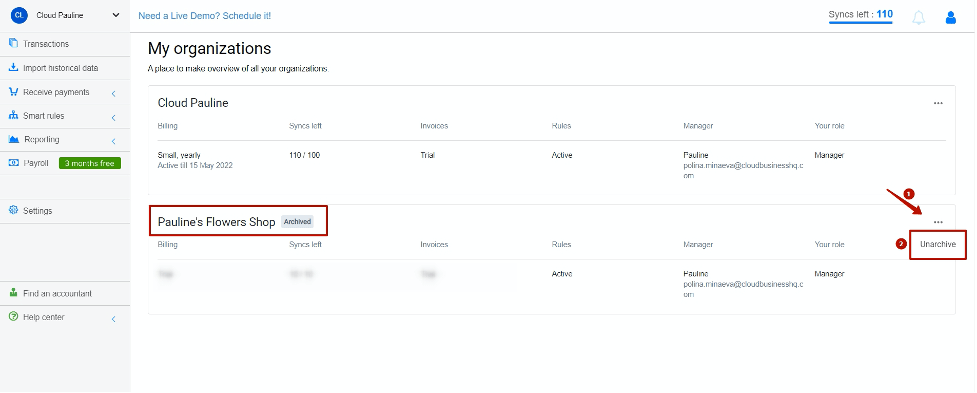Viewport: 977px width, 393px height.
Task: Click 'Active till 15 May 2022' text
Action: coord(195,166)
